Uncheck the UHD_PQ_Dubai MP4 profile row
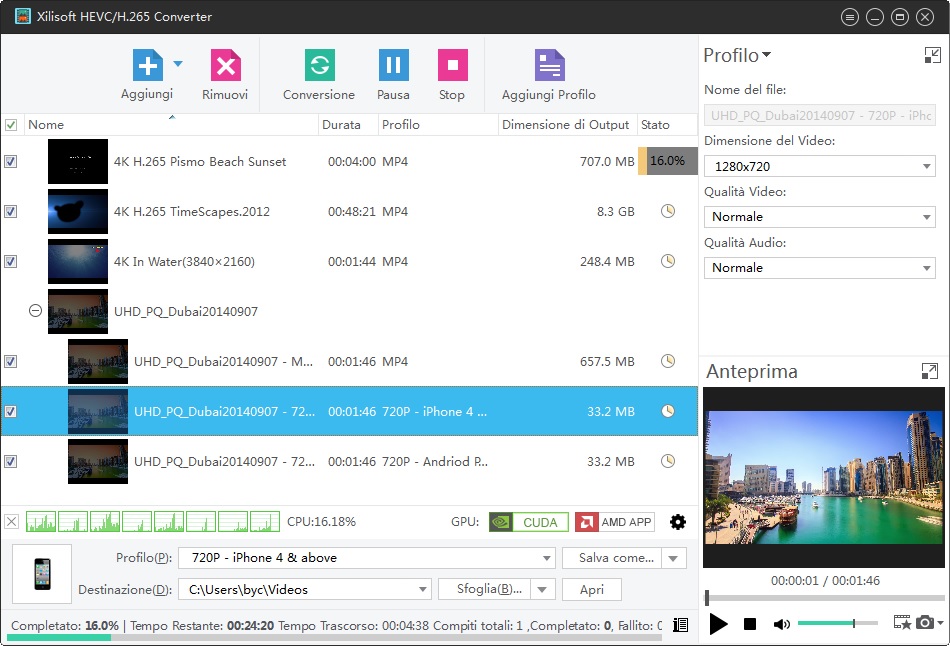This screenshot has height=646, width=950. pos(10,361)
